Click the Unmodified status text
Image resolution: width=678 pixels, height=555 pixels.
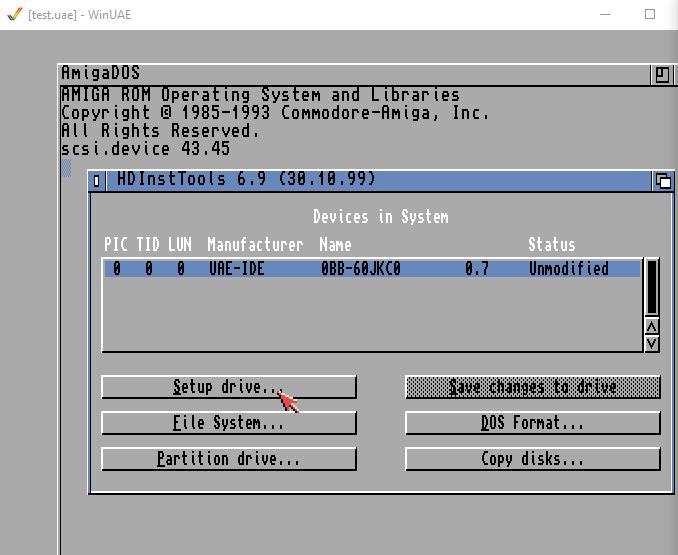point(569,269)
